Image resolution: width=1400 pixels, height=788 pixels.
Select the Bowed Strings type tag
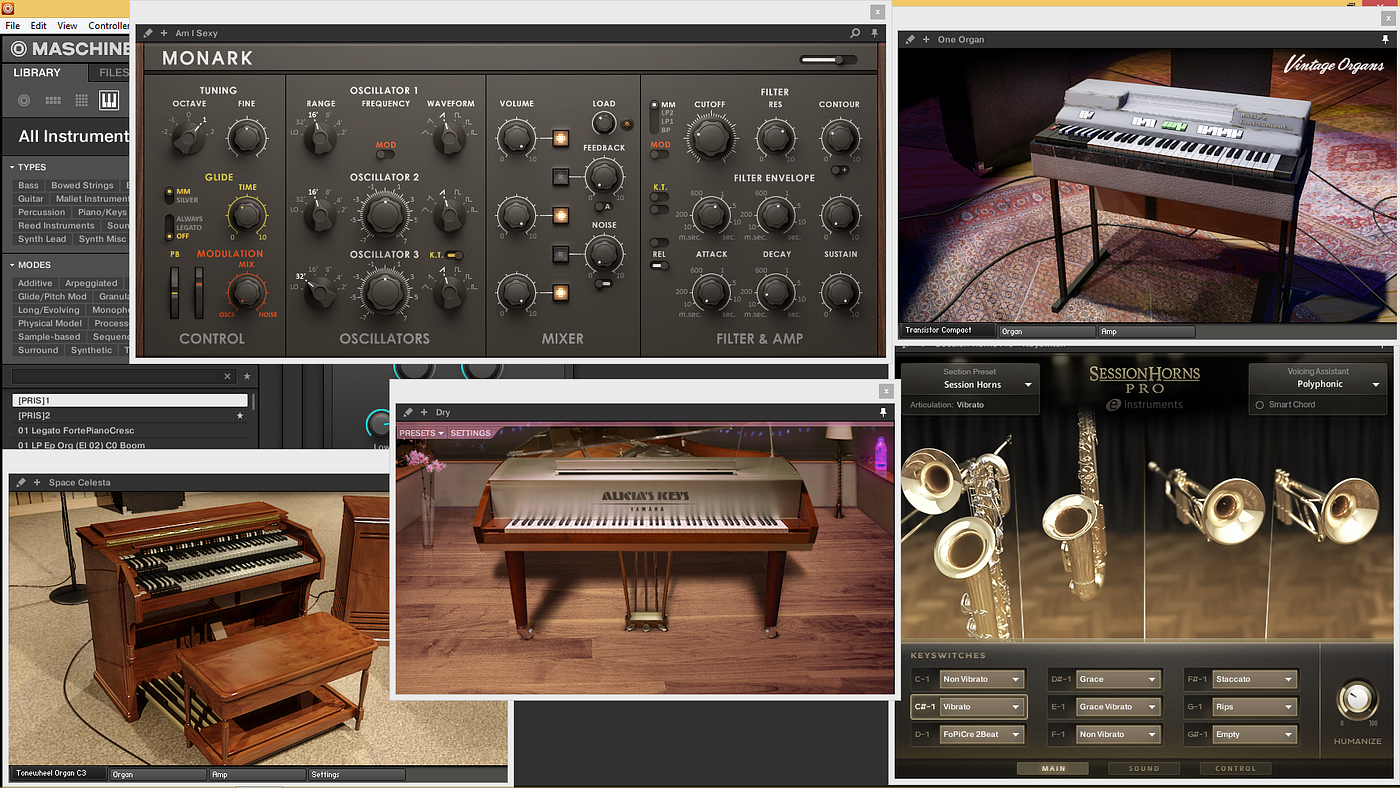coord(82,185)
